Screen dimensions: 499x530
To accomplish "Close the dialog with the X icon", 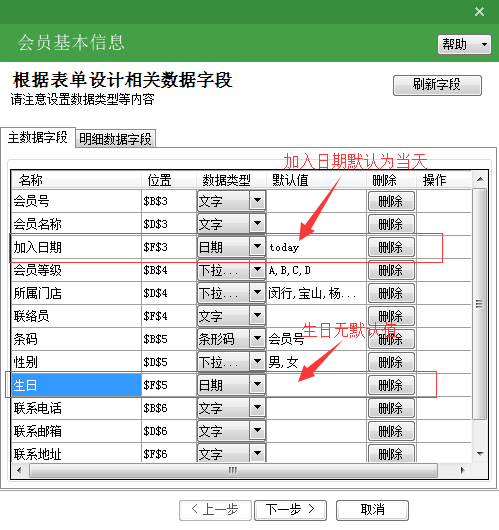I will coord(479,12).
